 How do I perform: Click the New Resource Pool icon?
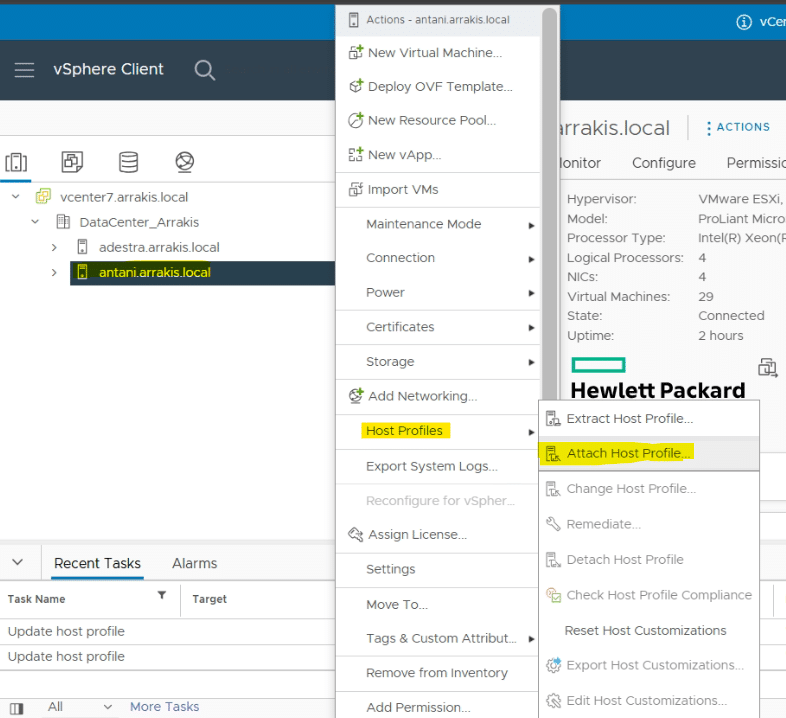click(355, 120)
